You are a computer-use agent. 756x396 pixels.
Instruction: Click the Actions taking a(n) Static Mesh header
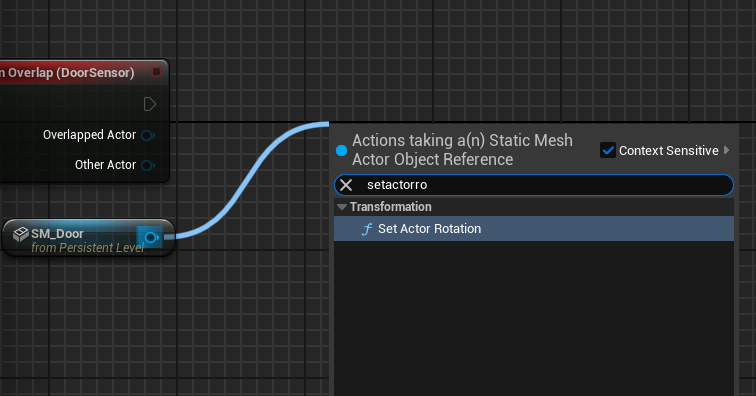pos(462,150)
